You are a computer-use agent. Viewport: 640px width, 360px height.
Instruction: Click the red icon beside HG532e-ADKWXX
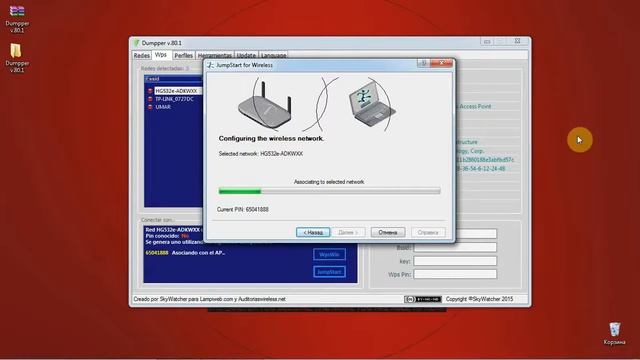[150, 91]
